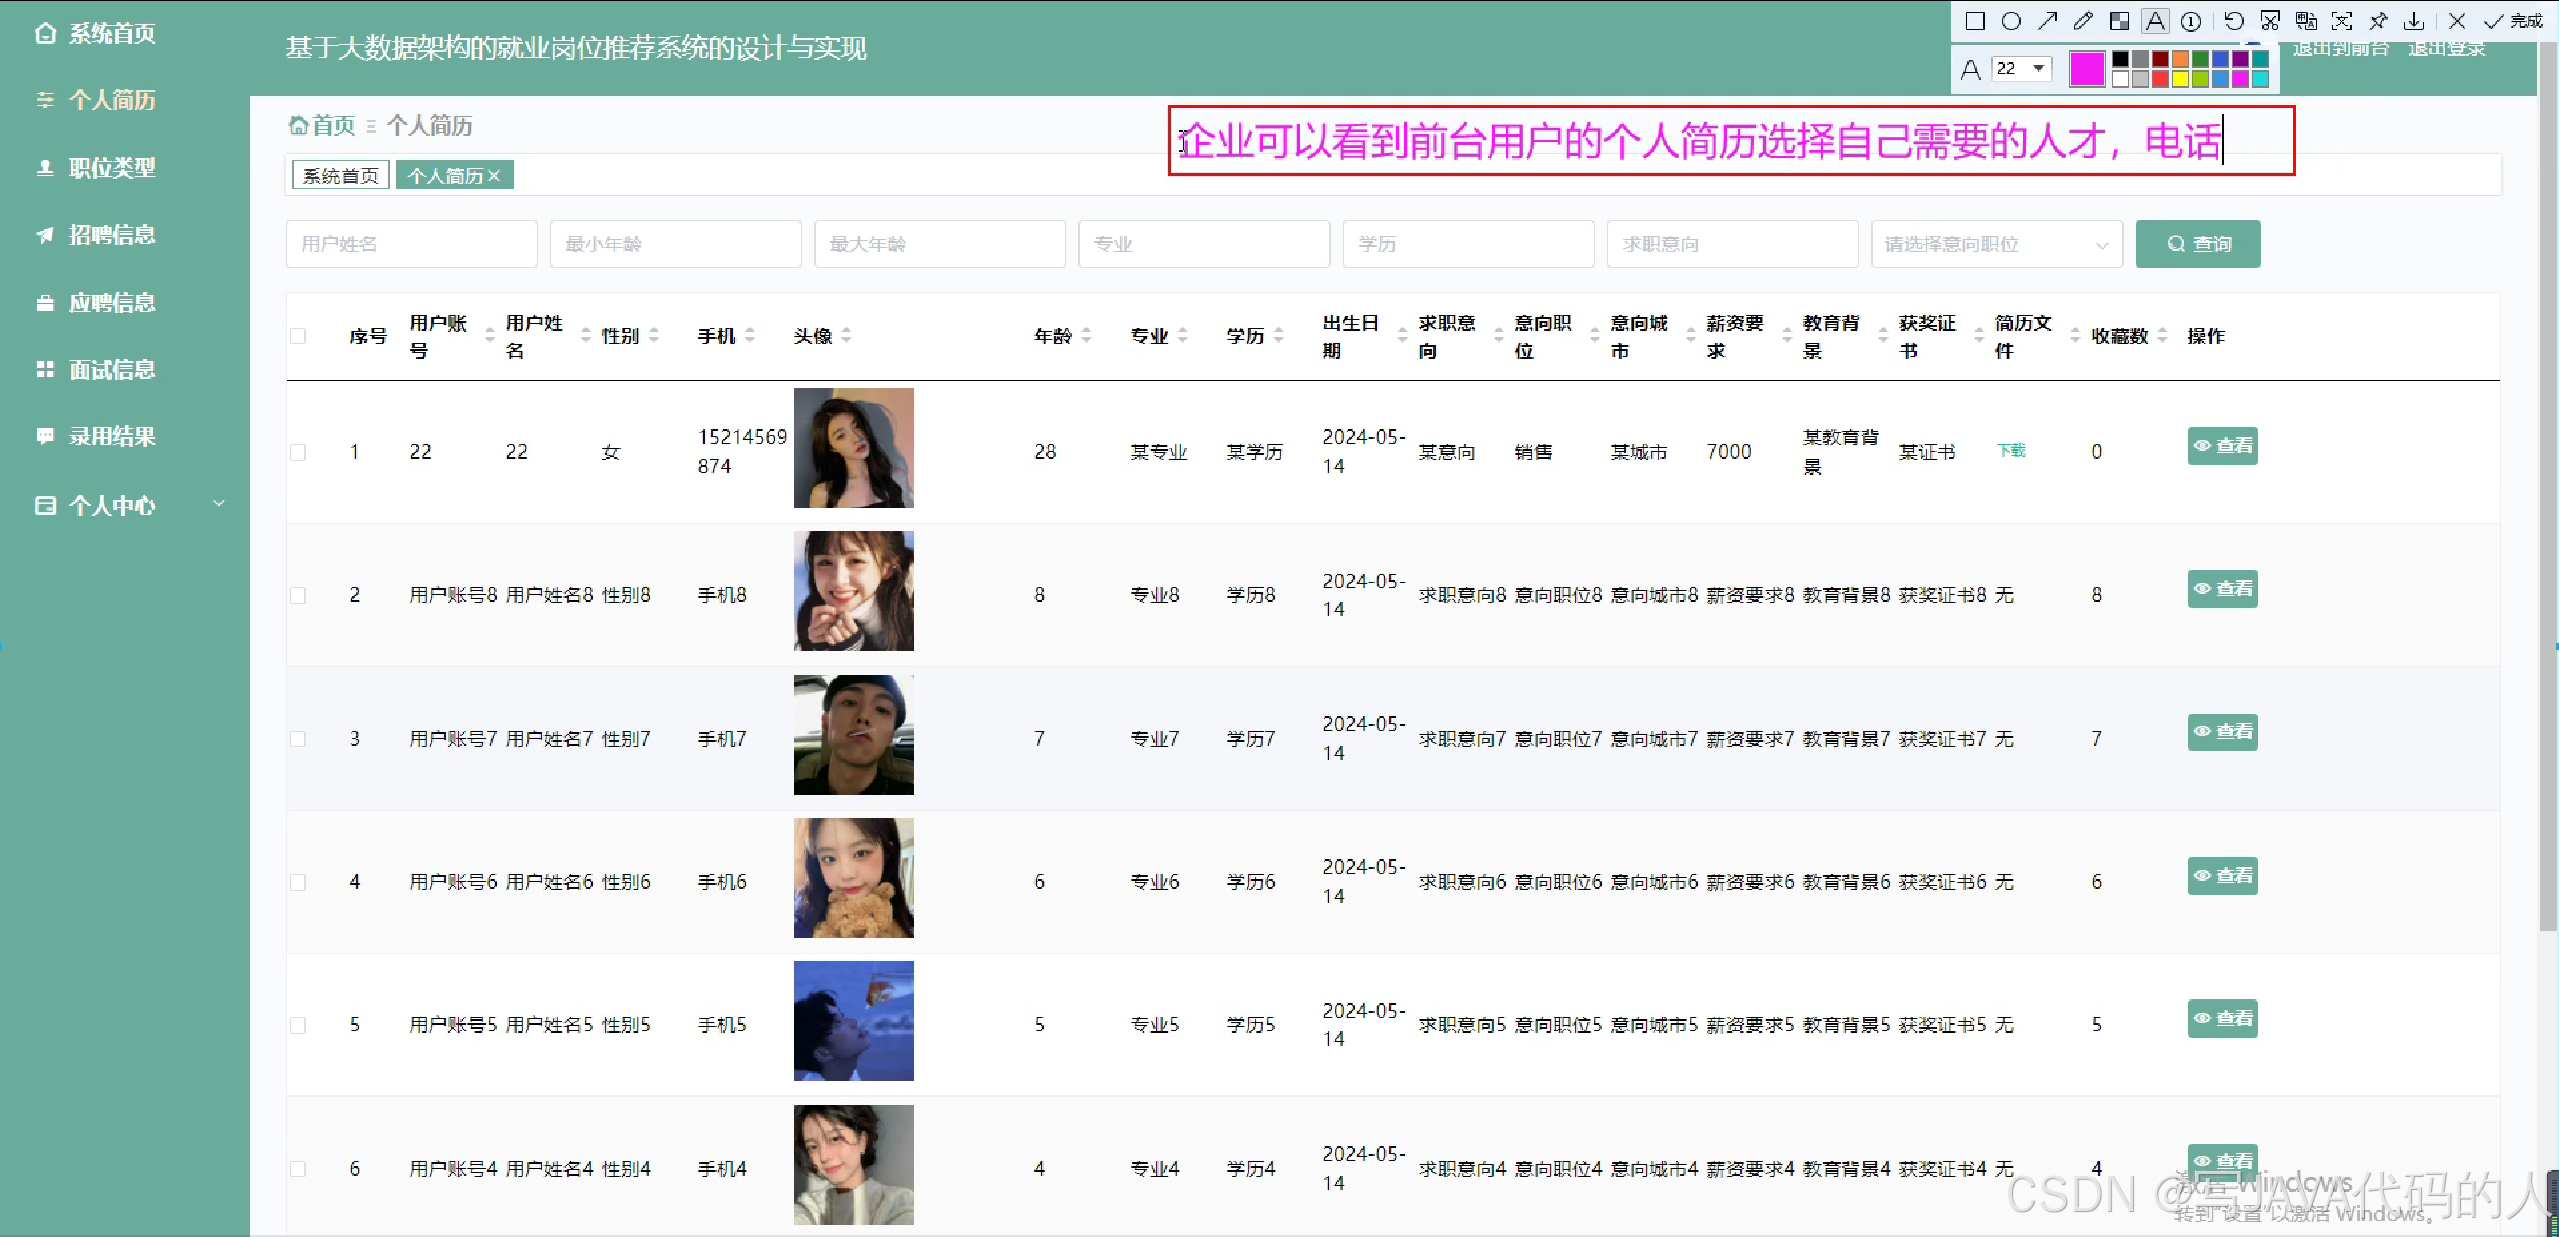The height and width of the screenshot is (1237, 2559).
Task: Sort the table by 手机 column arrows
Action: coord(750,336)
